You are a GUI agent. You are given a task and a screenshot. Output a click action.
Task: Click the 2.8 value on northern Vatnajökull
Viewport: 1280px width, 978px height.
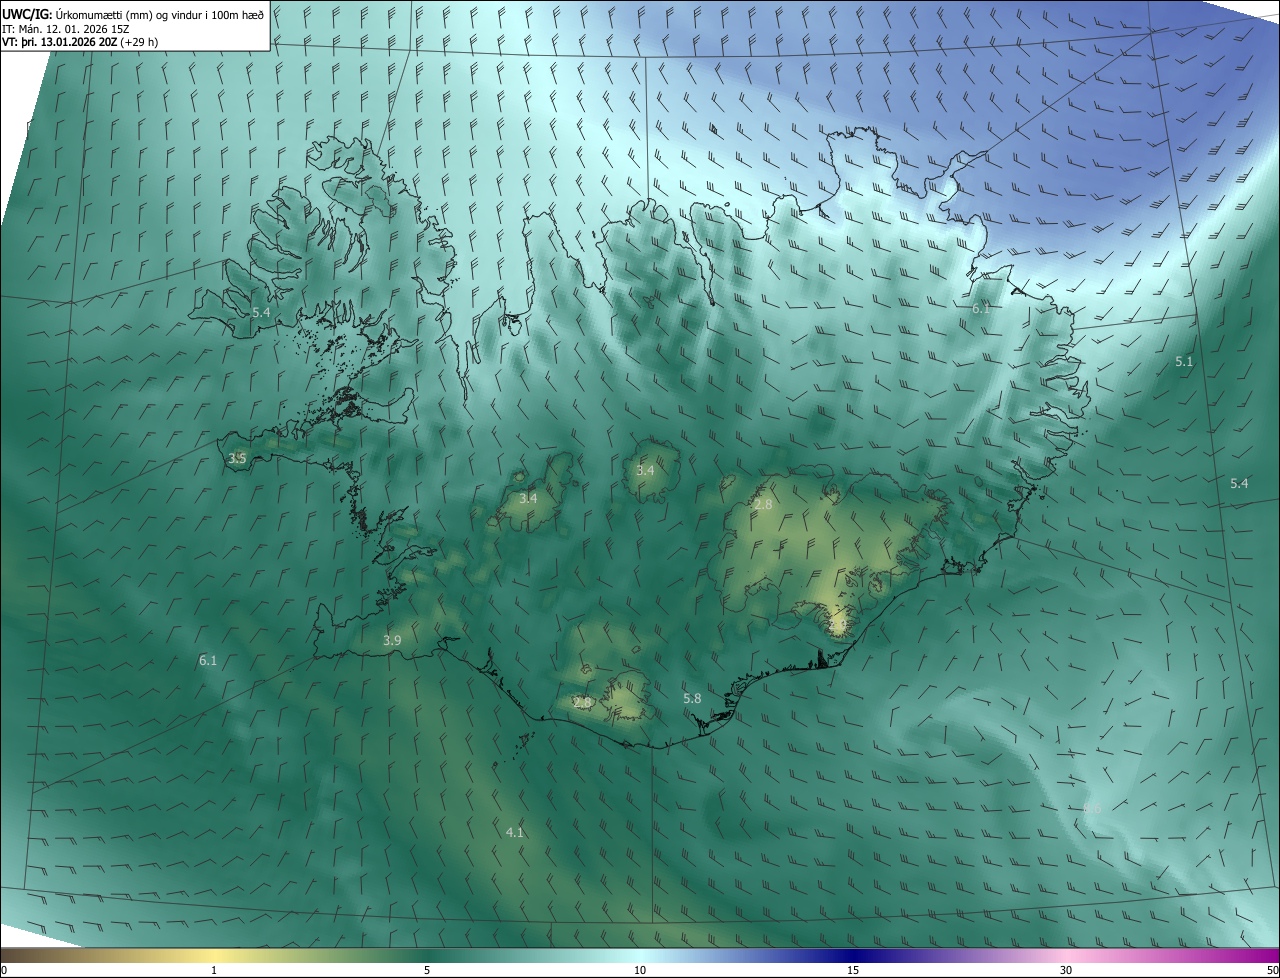763,505
